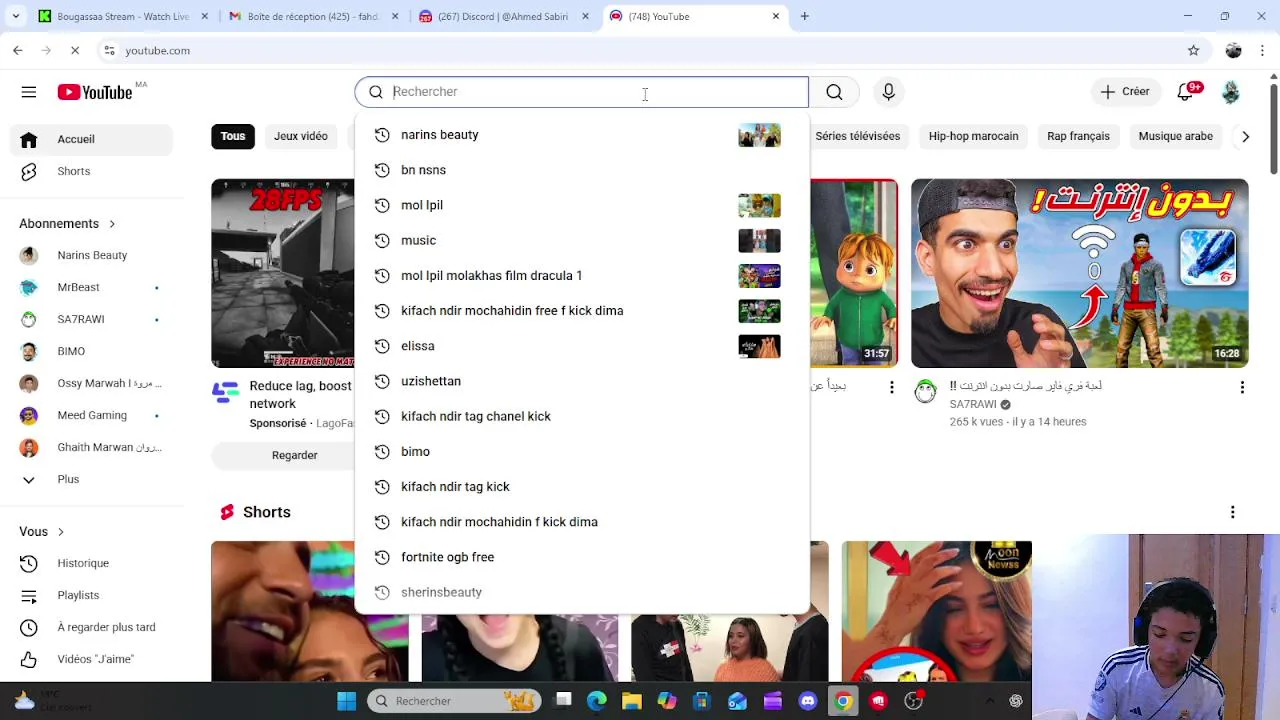Select the Séries télévisées filter chip
This screenshot has width=1280, height=720.
pos(857,136)
